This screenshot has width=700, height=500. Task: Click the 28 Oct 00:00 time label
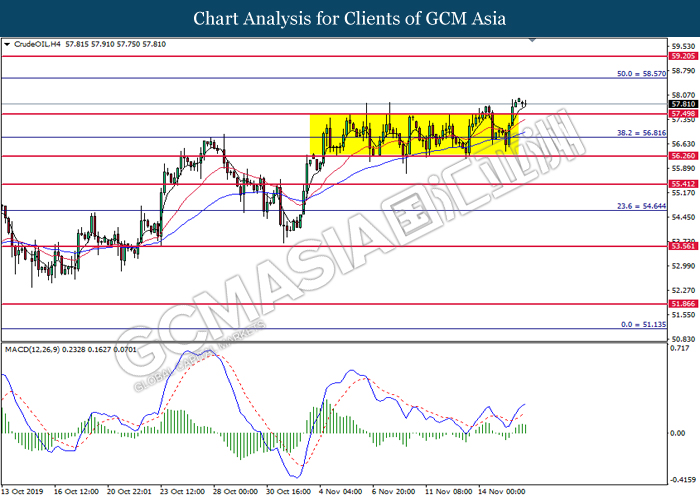tap(235, 492)
